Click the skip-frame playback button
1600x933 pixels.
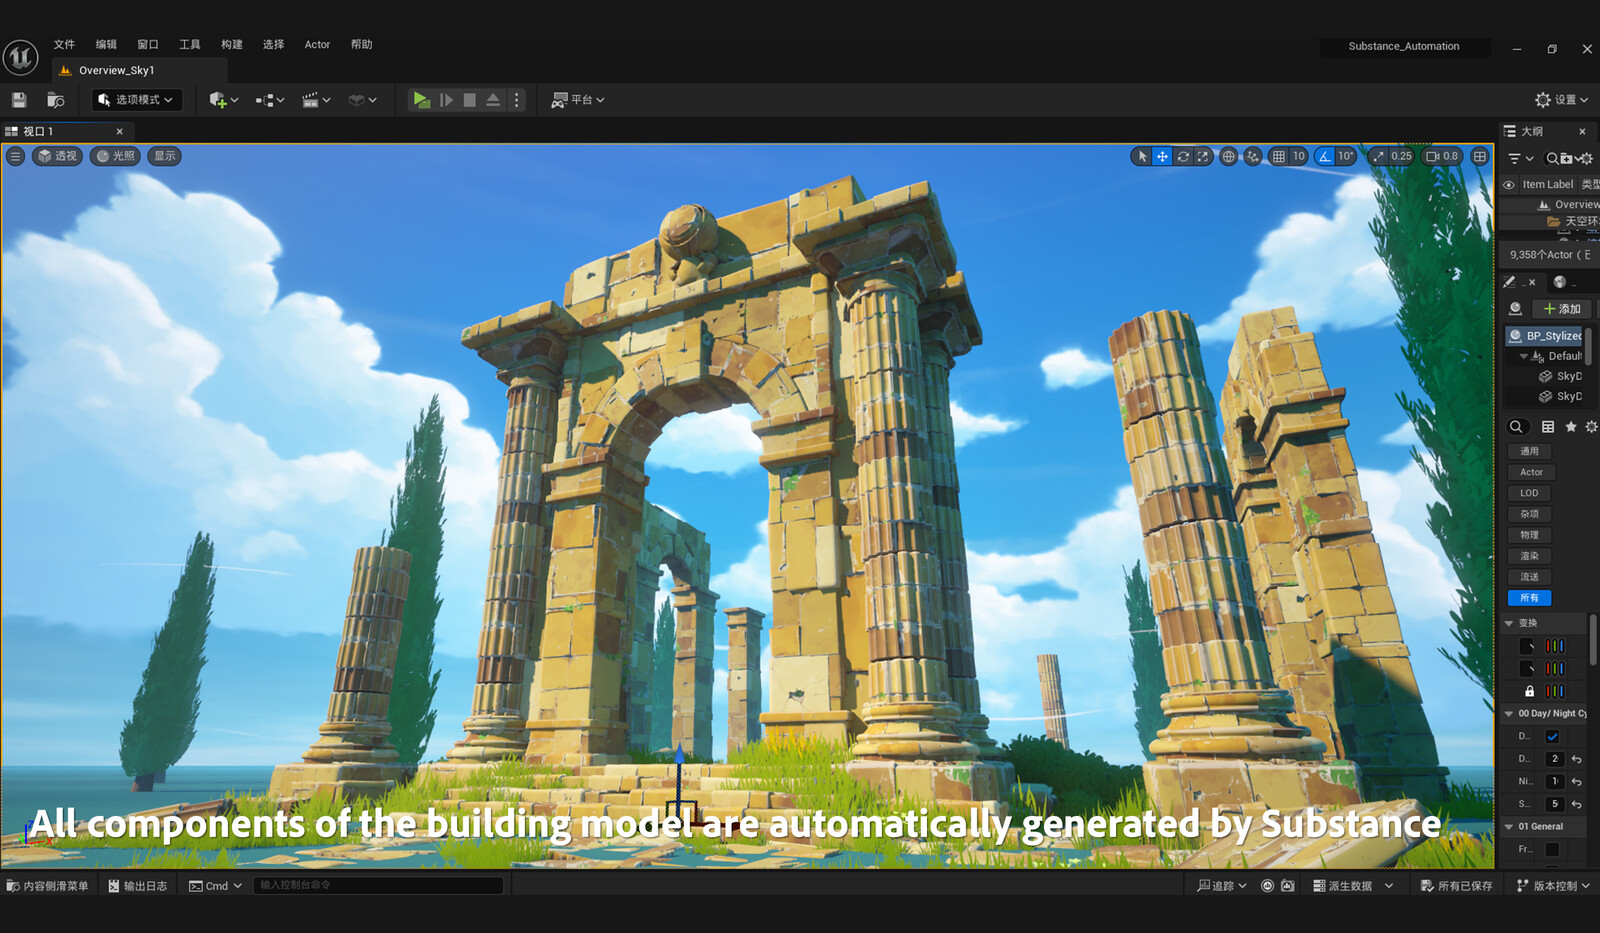[446, 100]
